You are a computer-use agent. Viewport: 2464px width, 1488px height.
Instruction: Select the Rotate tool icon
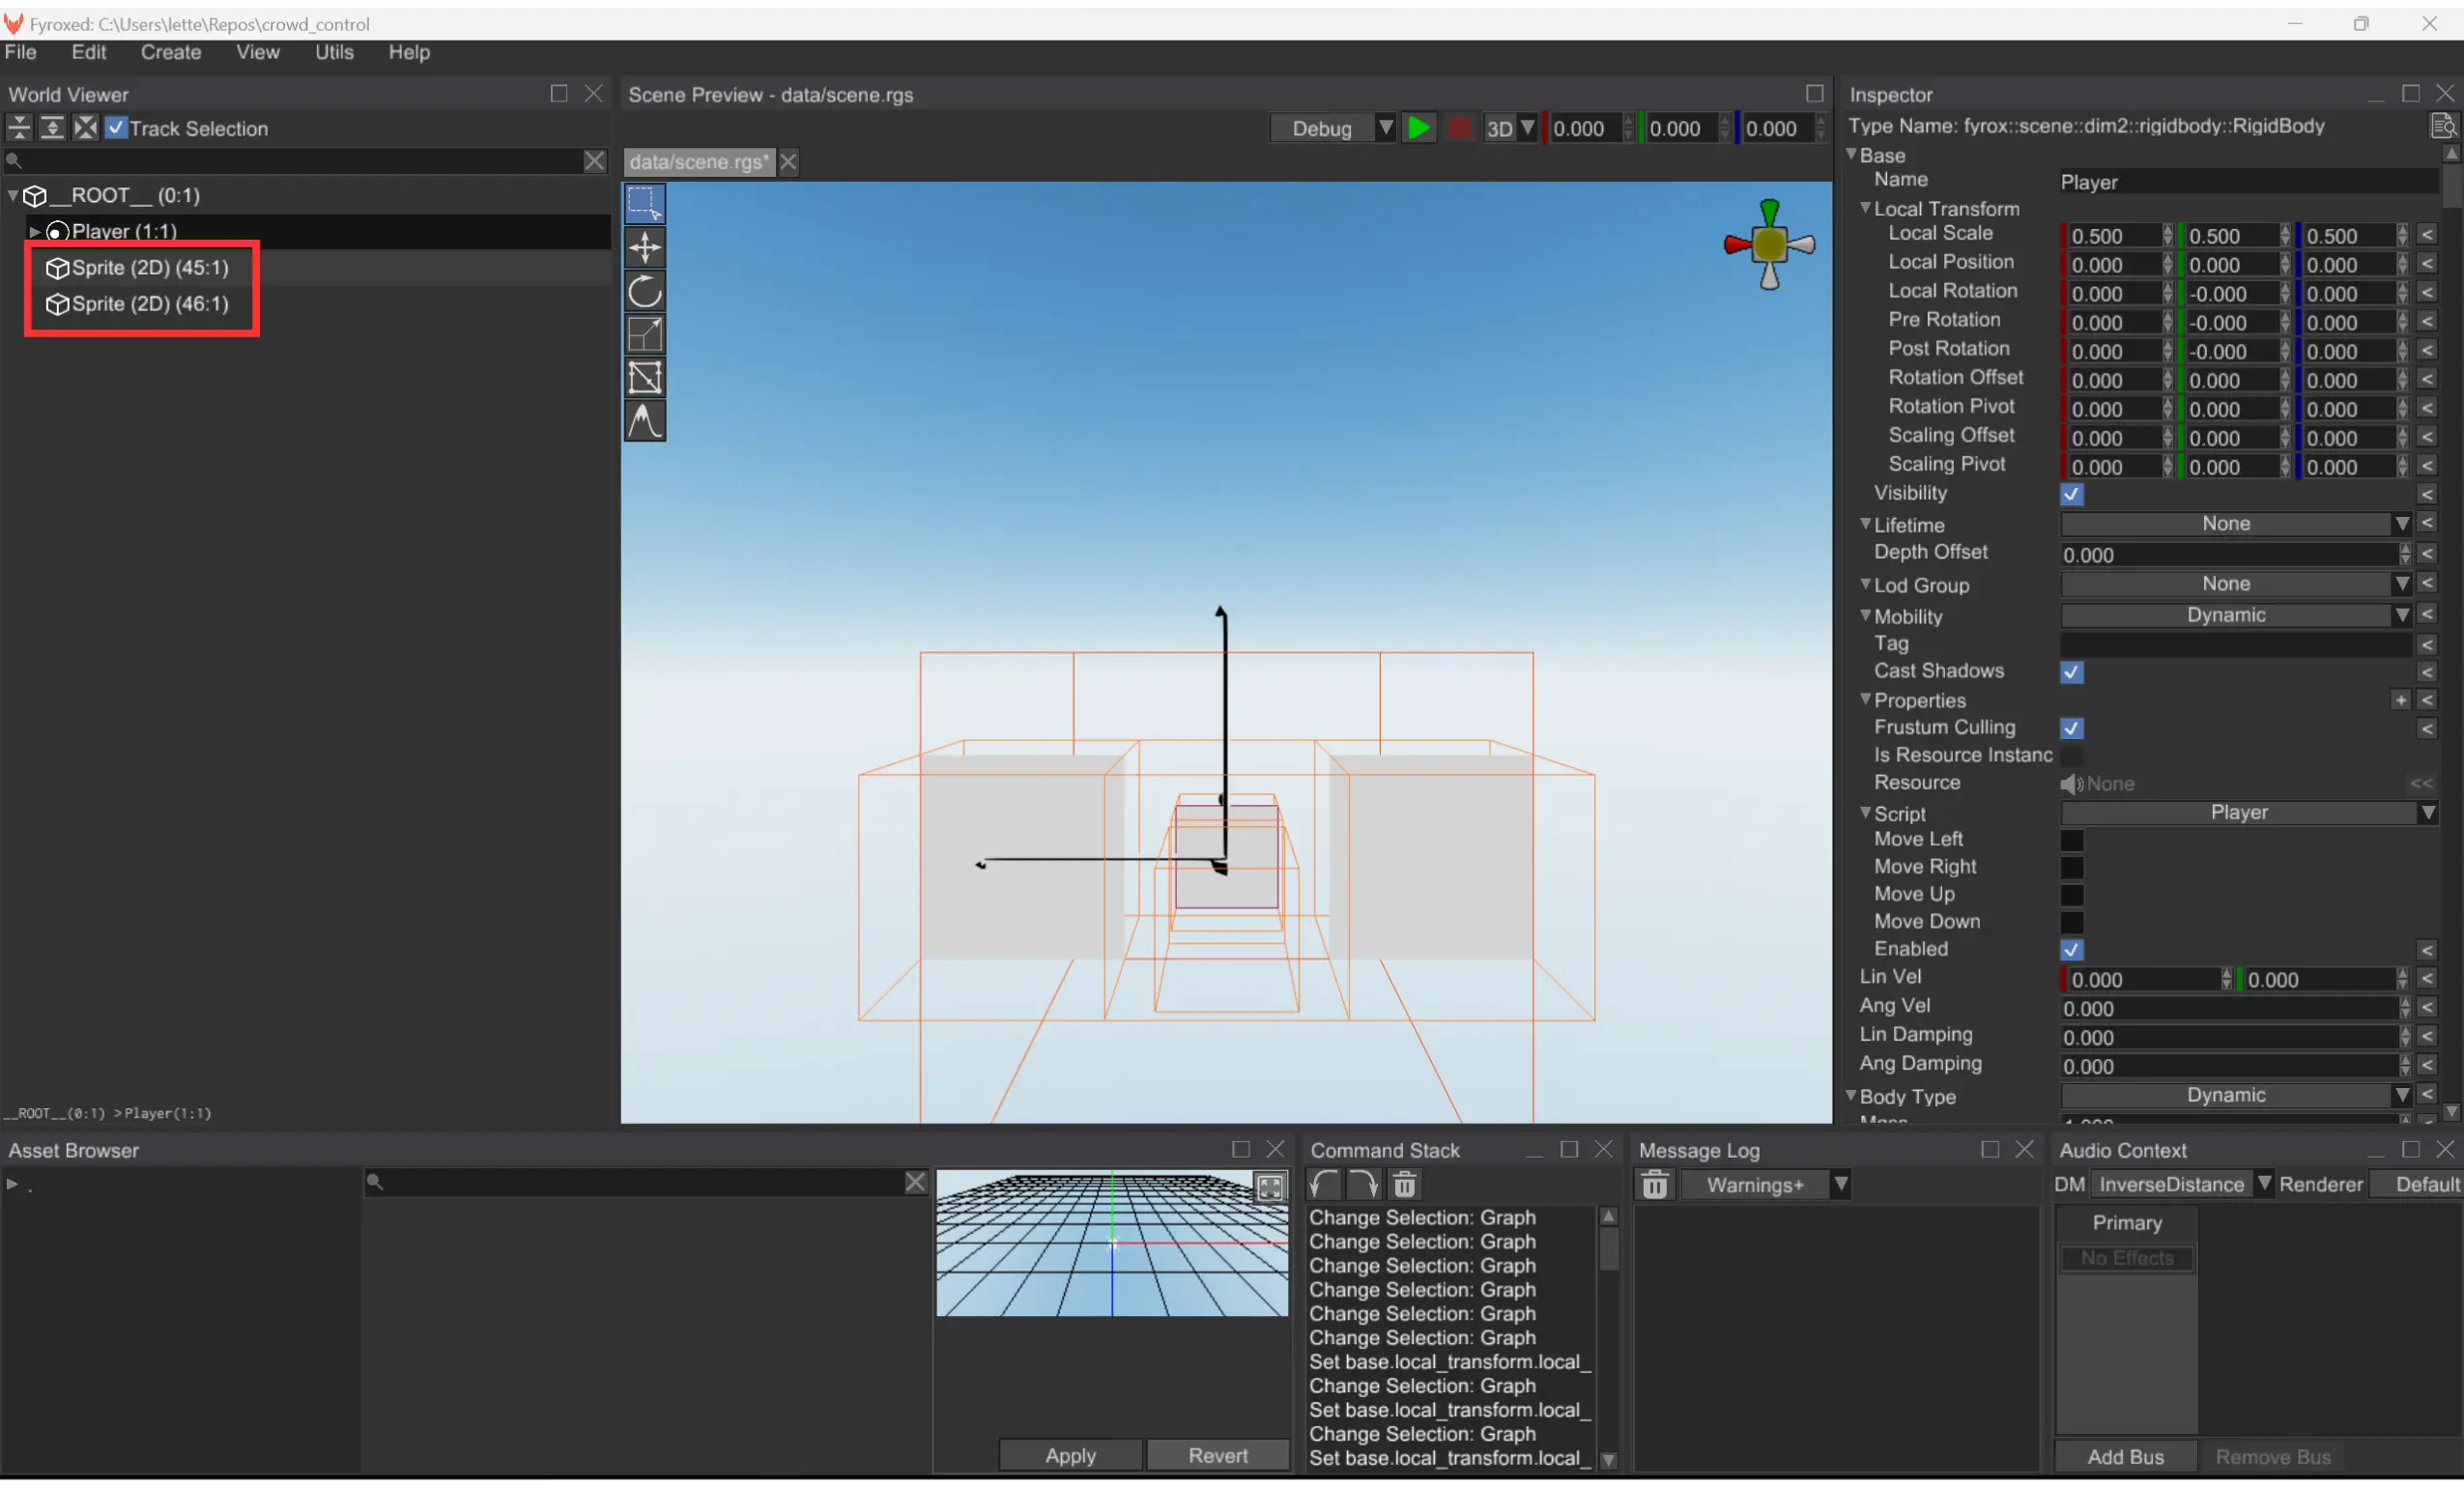tap(645, 291)
